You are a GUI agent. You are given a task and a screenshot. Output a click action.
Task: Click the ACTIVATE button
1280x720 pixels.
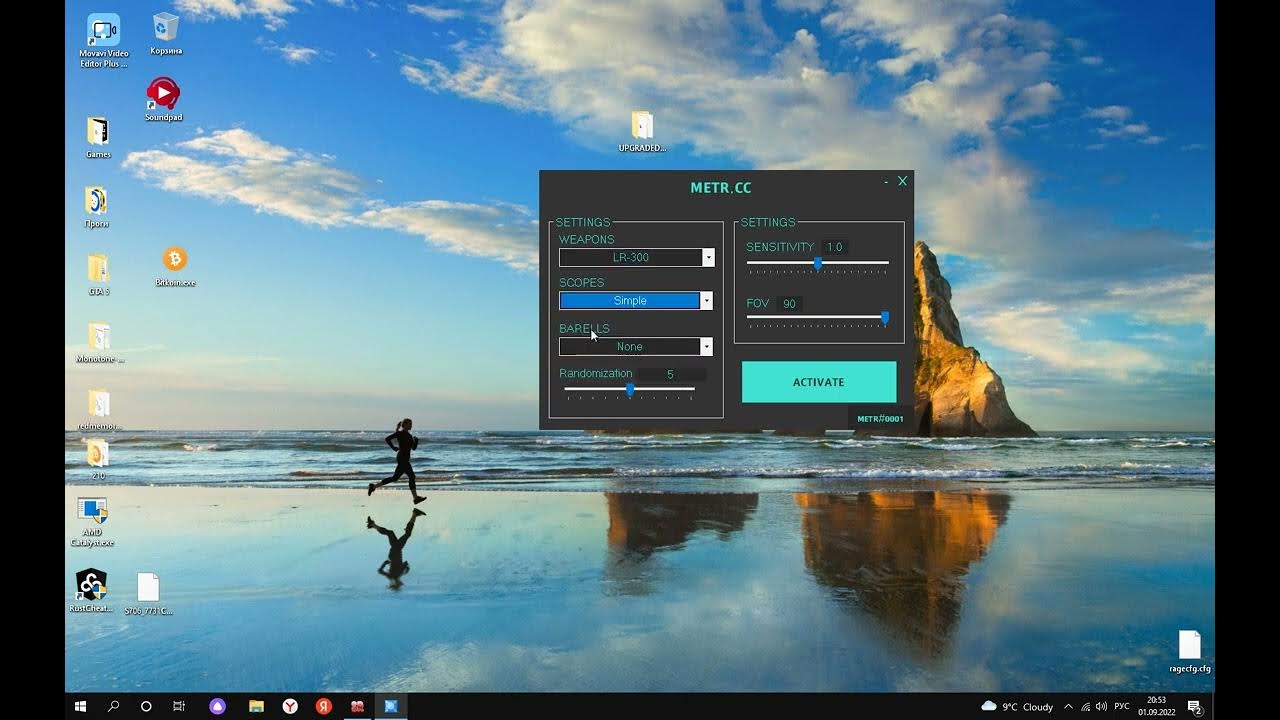pyautogui.click(x=819, y=382)
